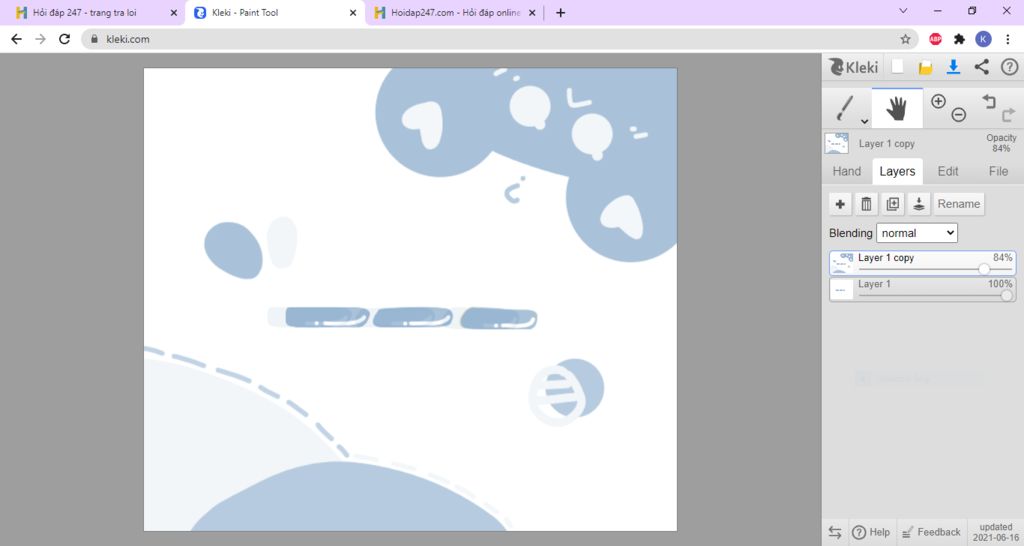Click the Rename layer button
The height and width of the screenshot is (546, 1024).
959,204
